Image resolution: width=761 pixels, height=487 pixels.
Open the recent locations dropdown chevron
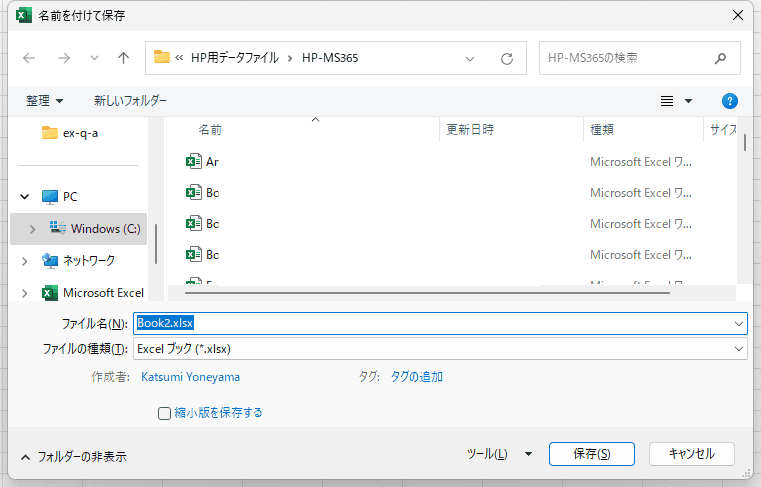94,58
